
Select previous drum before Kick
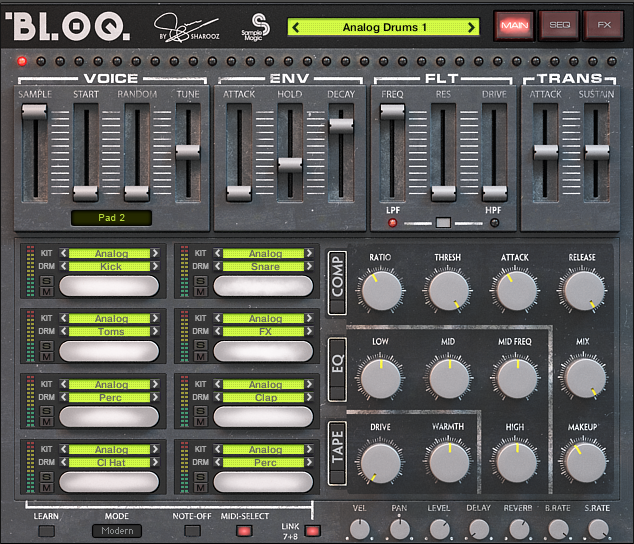point(64,266)
